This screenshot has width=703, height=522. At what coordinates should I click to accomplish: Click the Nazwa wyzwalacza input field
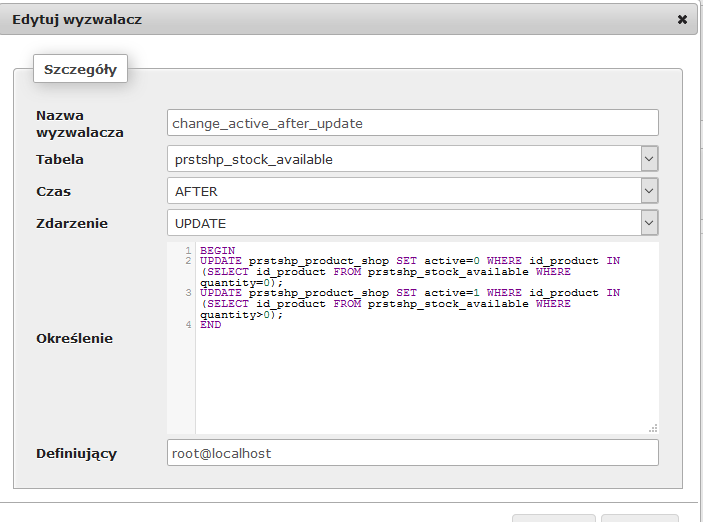tap(412, 122)
